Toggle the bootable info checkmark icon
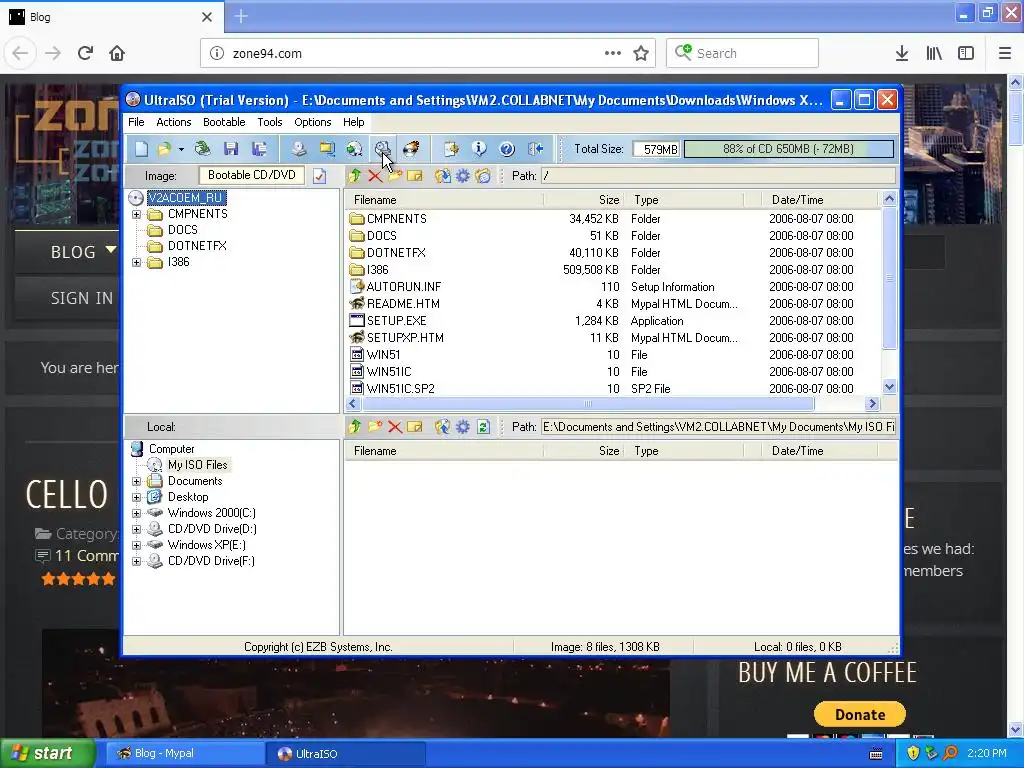Viewport: 1024px width, 768px height. tap(319, 176)
